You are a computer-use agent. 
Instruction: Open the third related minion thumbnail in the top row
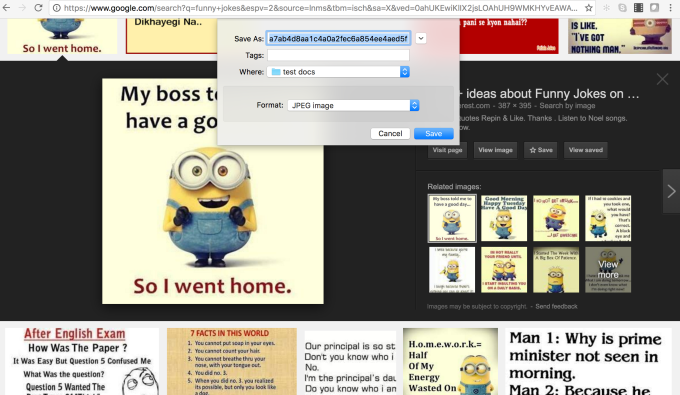pos(556,218)
